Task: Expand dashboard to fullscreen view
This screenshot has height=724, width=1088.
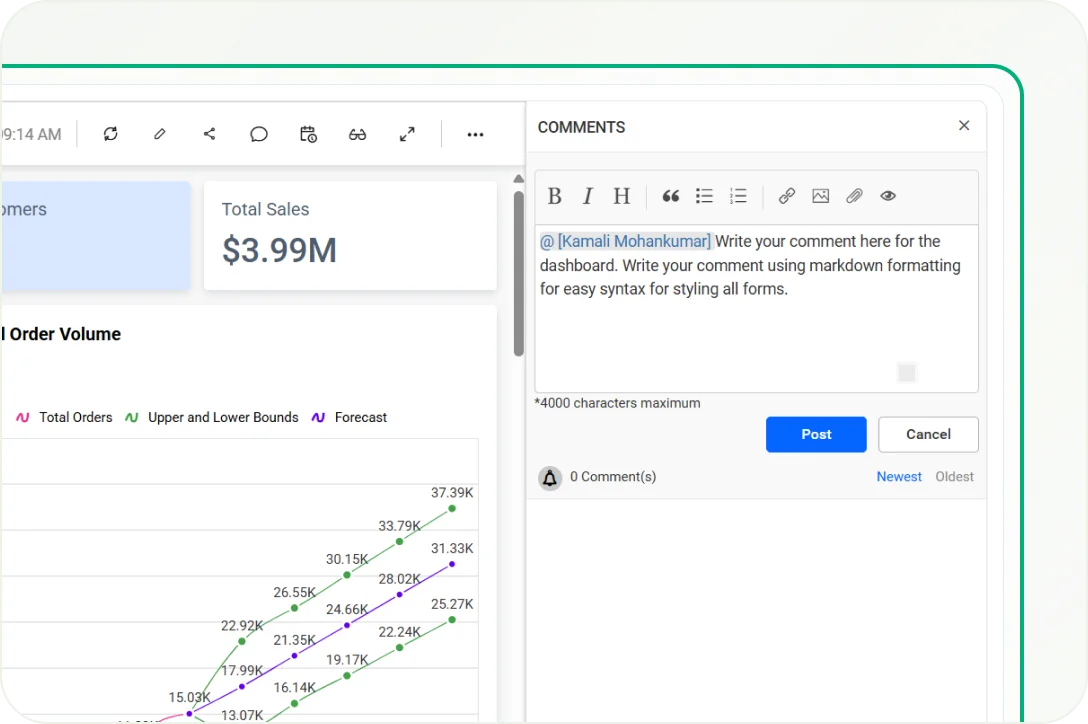Action: point(407,134)
